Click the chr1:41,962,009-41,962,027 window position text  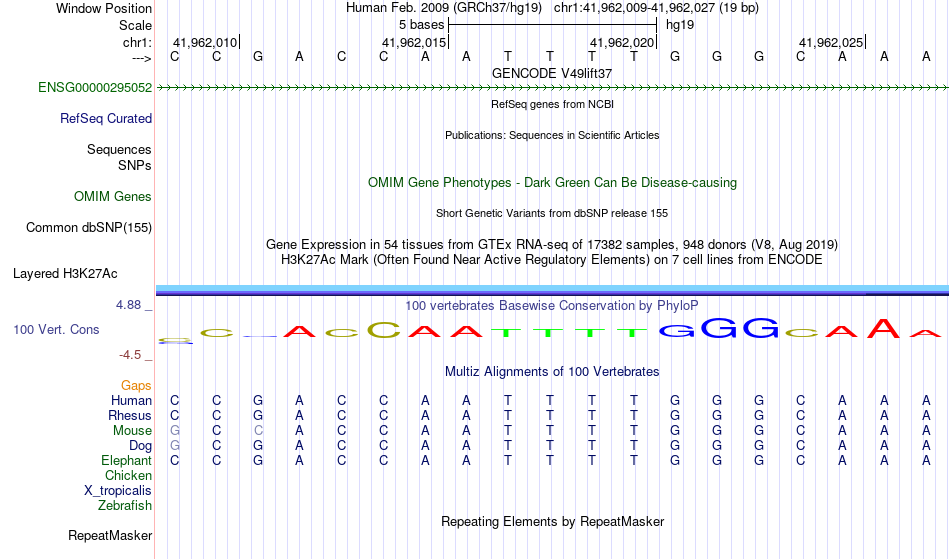tap(656, 8)
